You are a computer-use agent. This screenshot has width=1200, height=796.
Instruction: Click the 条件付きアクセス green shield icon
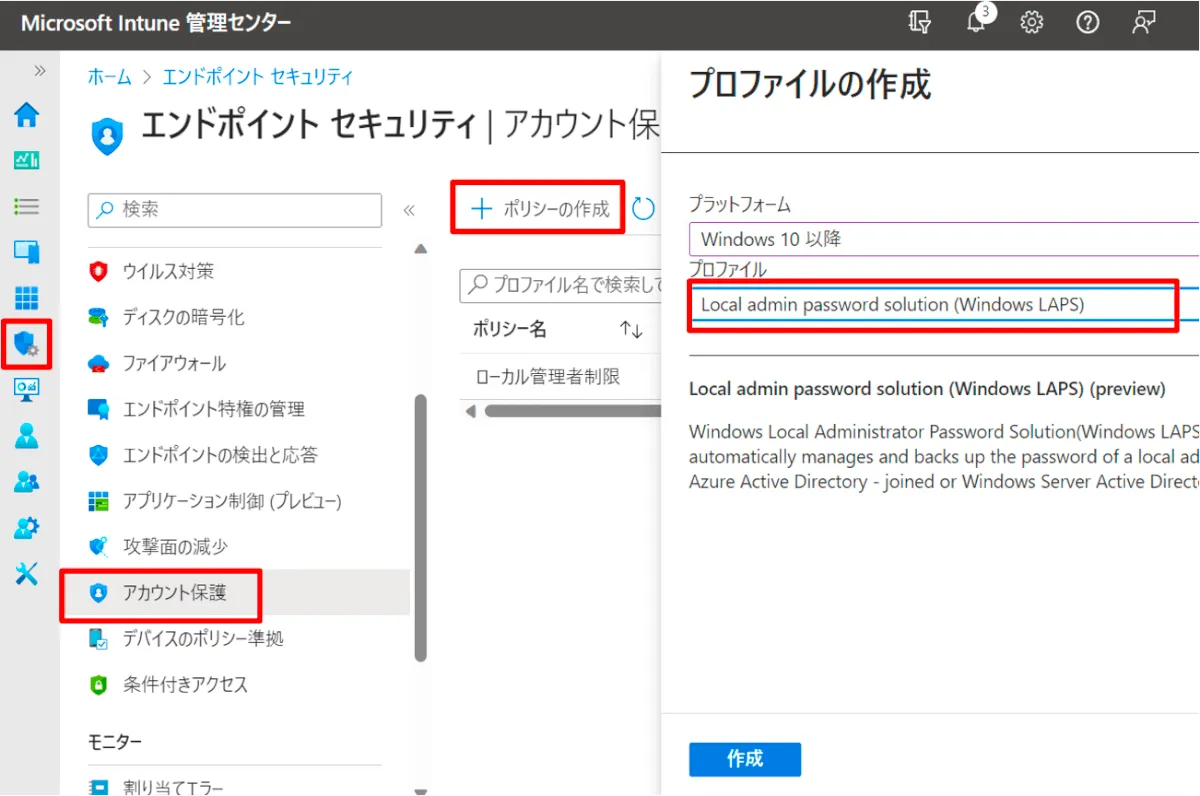tap(98, 685)
